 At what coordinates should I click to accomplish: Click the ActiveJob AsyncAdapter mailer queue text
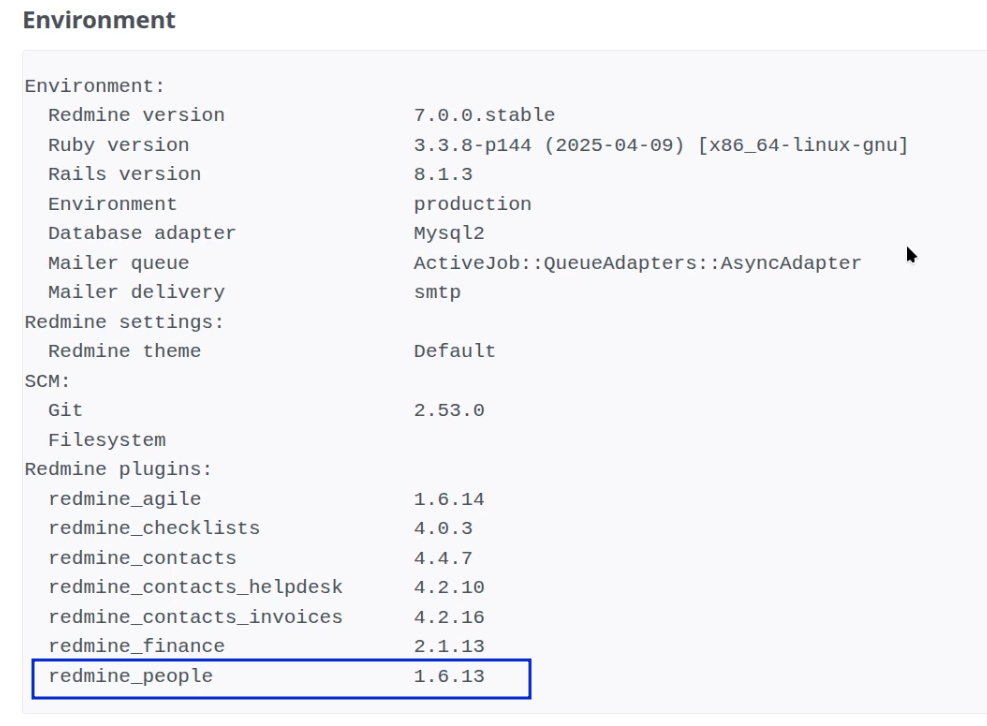click(637, 263)
